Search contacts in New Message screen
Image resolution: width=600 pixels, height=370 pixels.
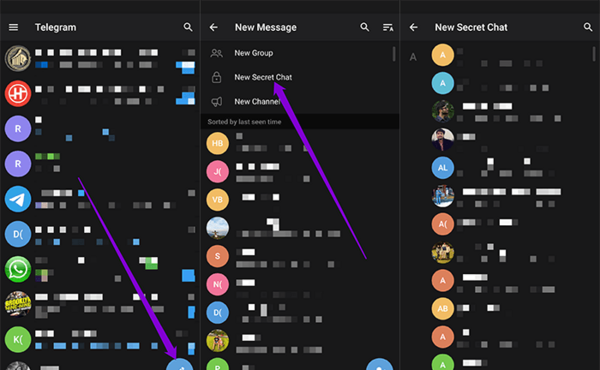tap(365, 27)
